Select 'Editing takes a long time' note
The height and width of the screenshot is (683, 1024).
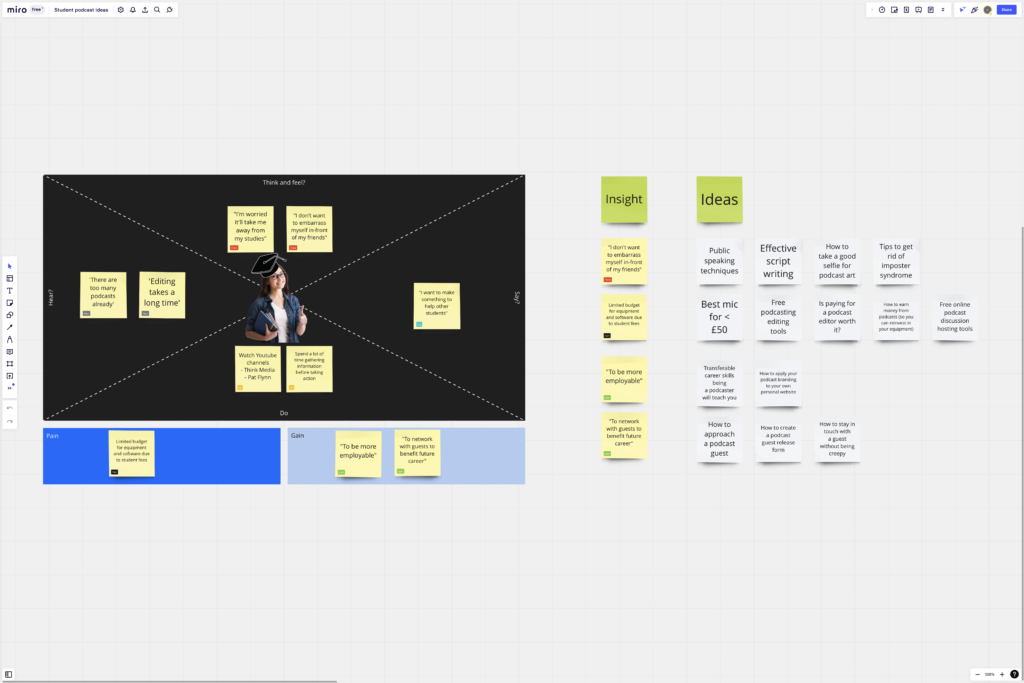(x=162, y=294)
